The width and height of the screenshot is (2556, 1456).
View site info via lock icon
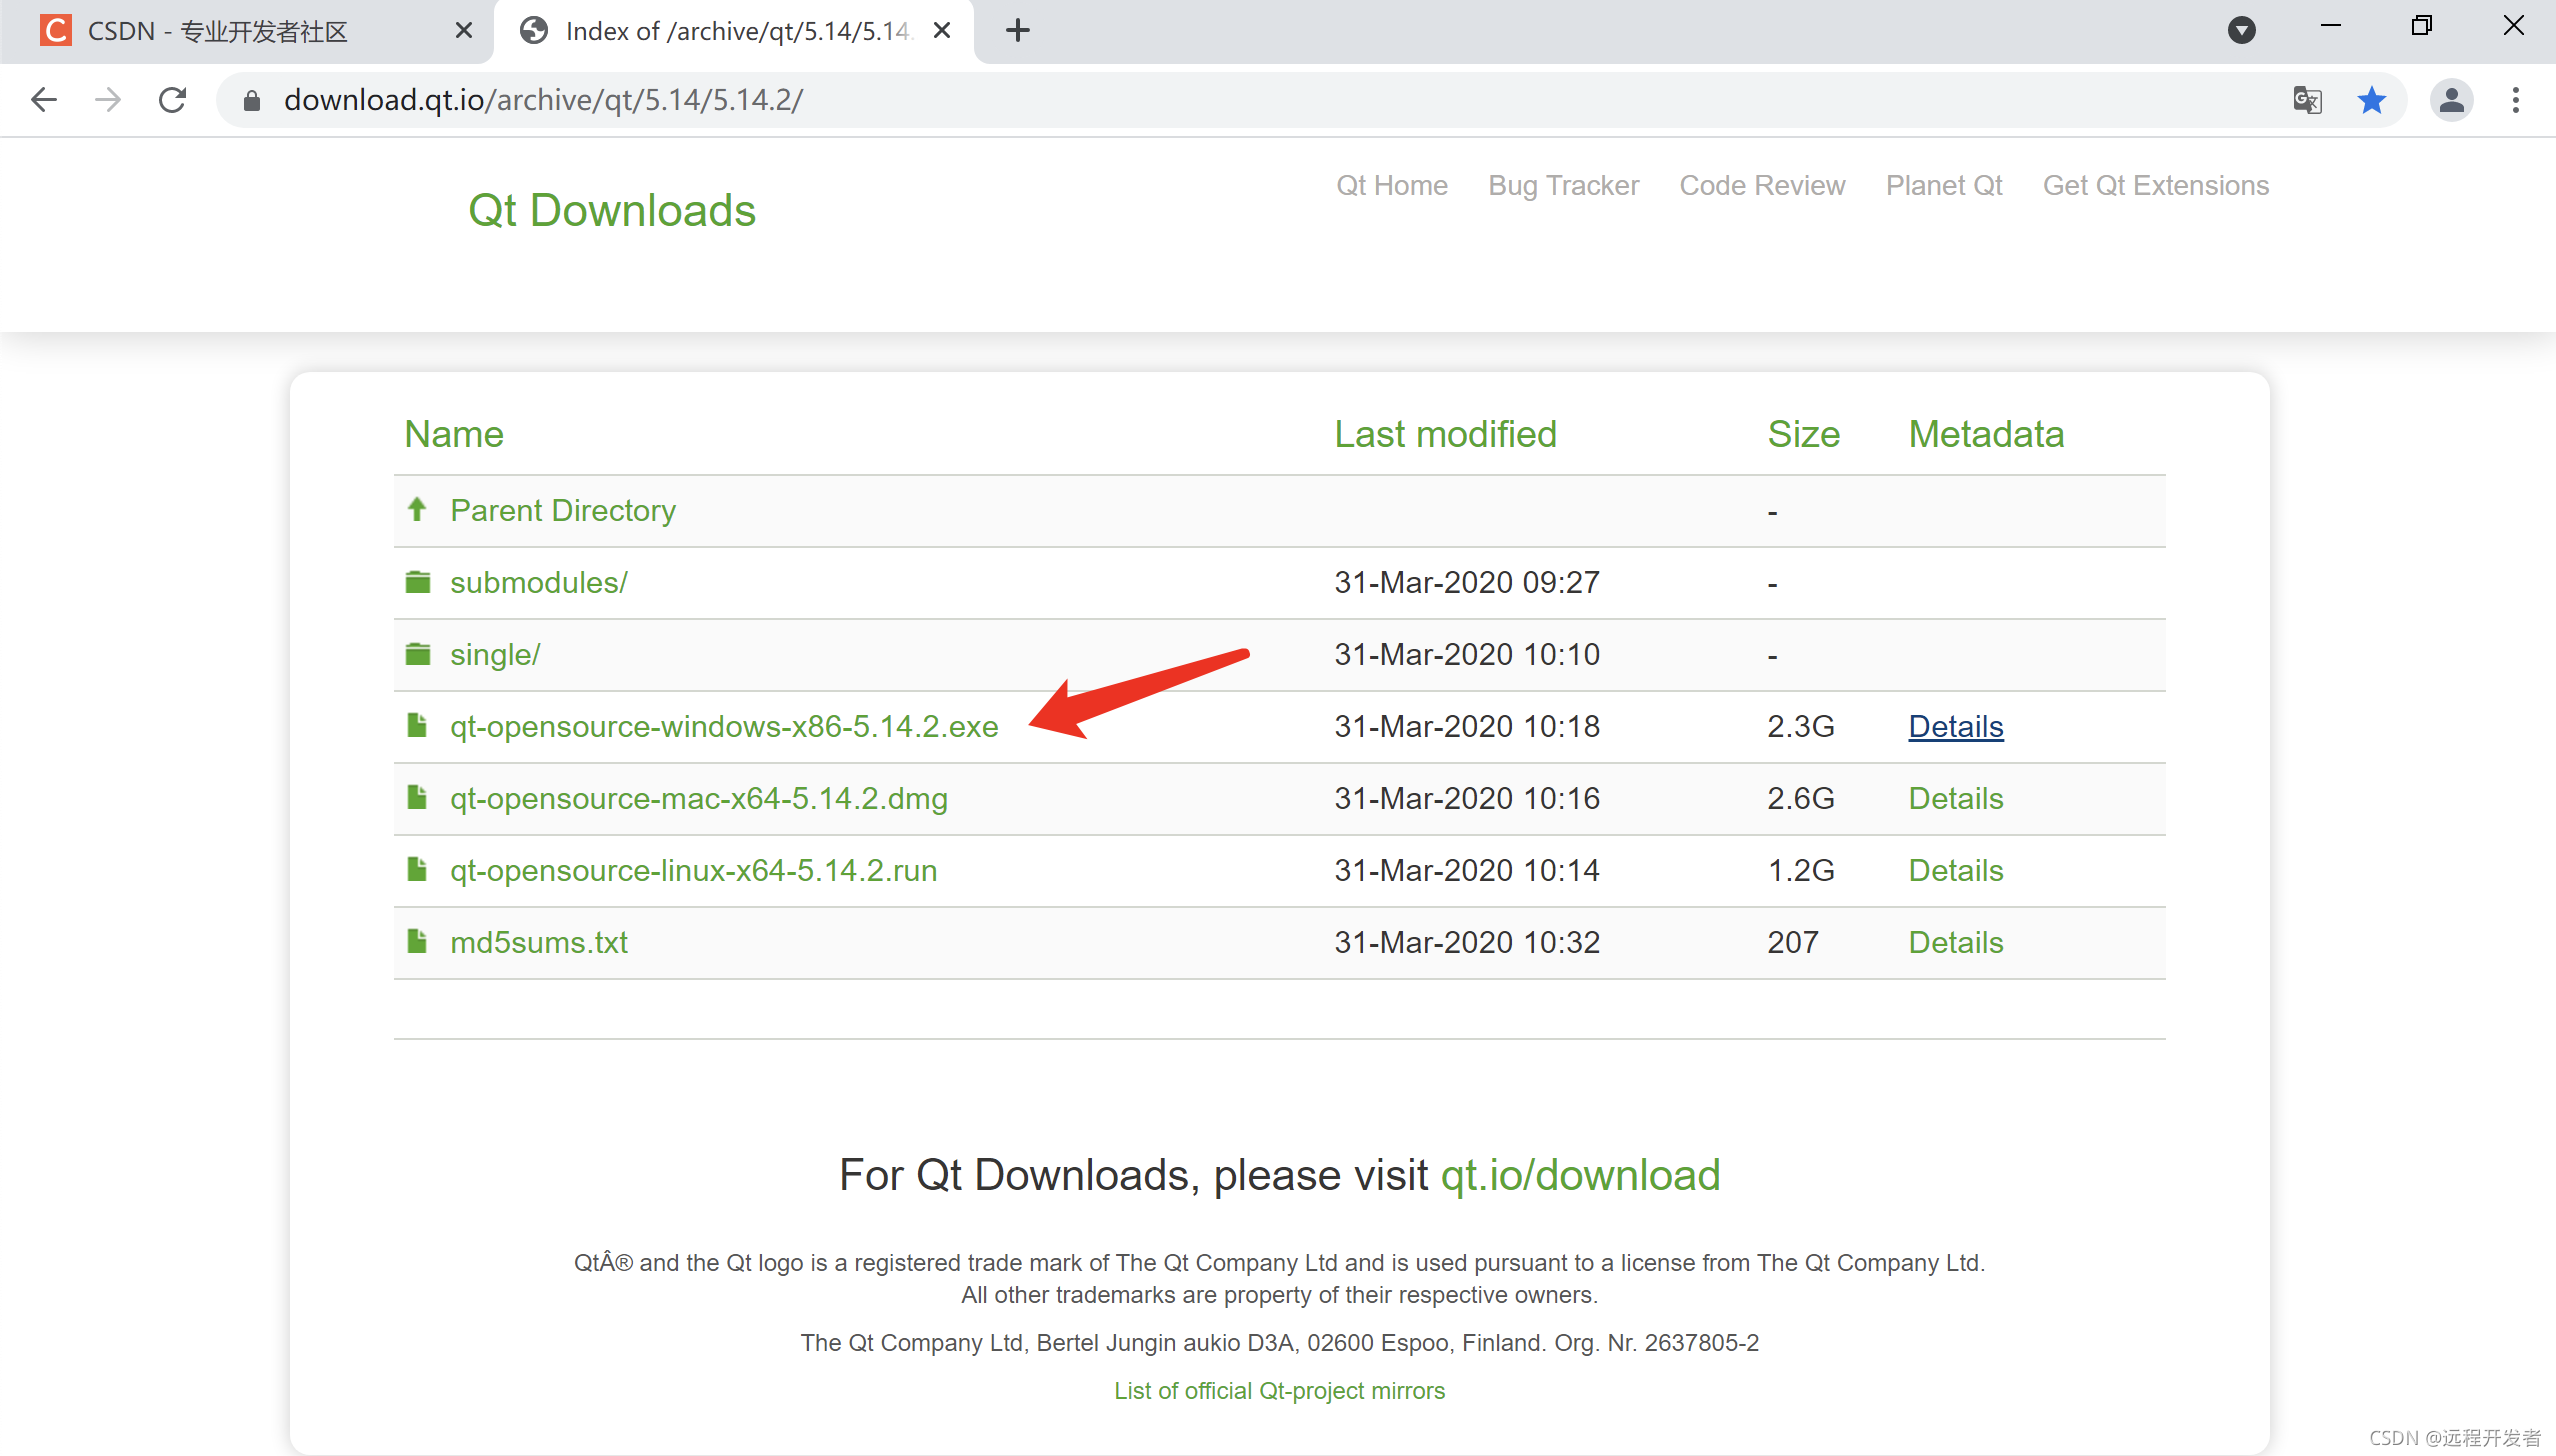(x=252, y=100)
